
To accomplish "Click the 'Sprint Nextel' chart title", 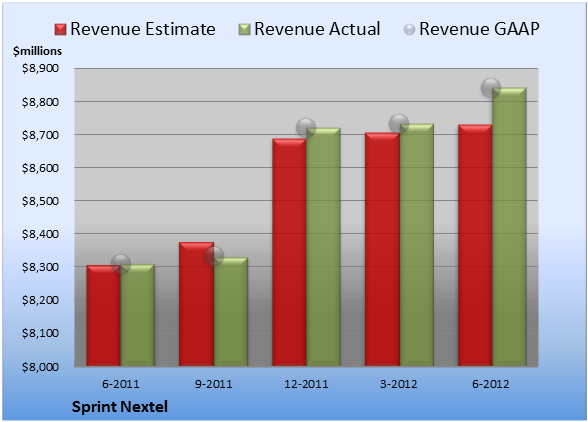I will pyautogui.click(x=120, y=407).
